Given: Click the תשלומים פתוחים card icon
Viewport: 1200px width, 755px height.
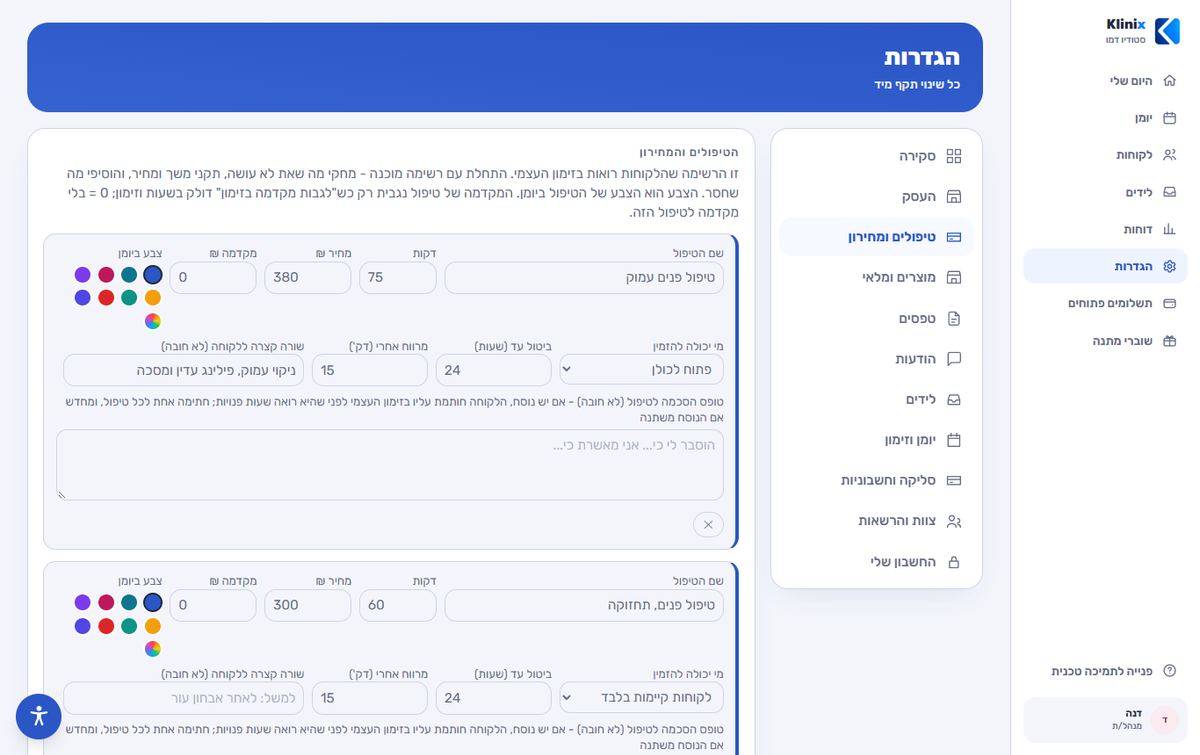Looking at the screenshot, I should [x=1170, y=303].
